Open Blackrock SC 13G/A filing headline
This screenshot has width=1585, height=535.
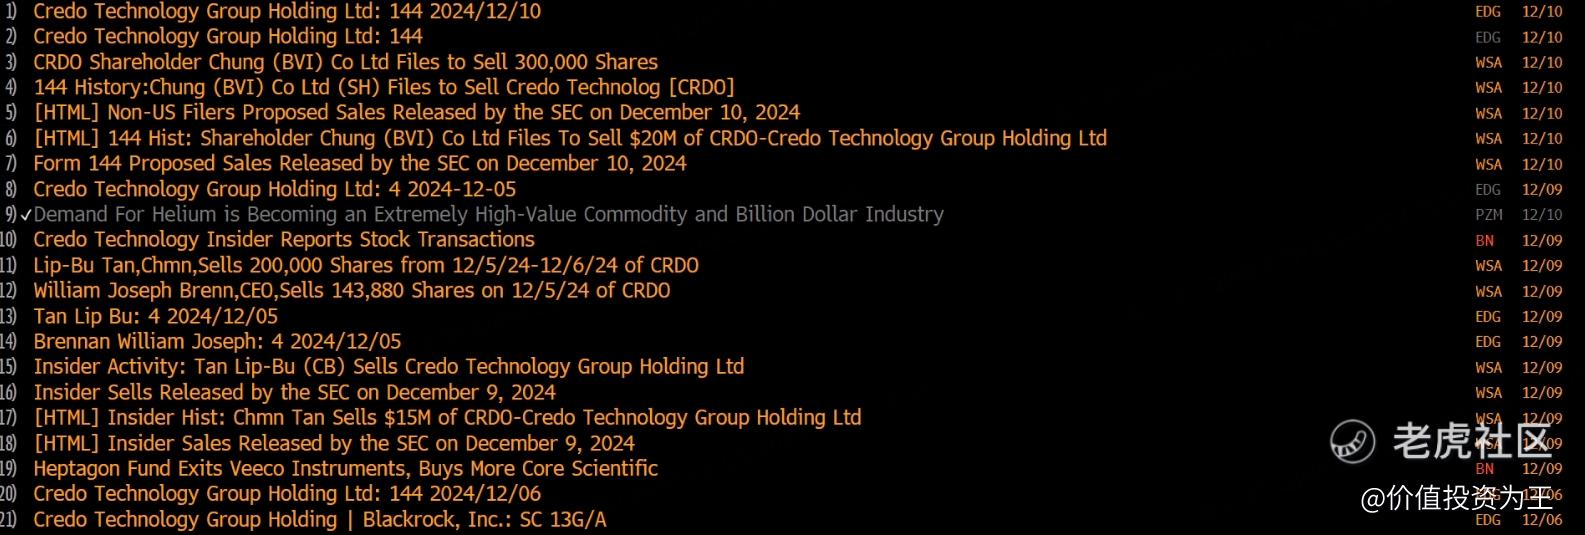click(x=320, y=519)
